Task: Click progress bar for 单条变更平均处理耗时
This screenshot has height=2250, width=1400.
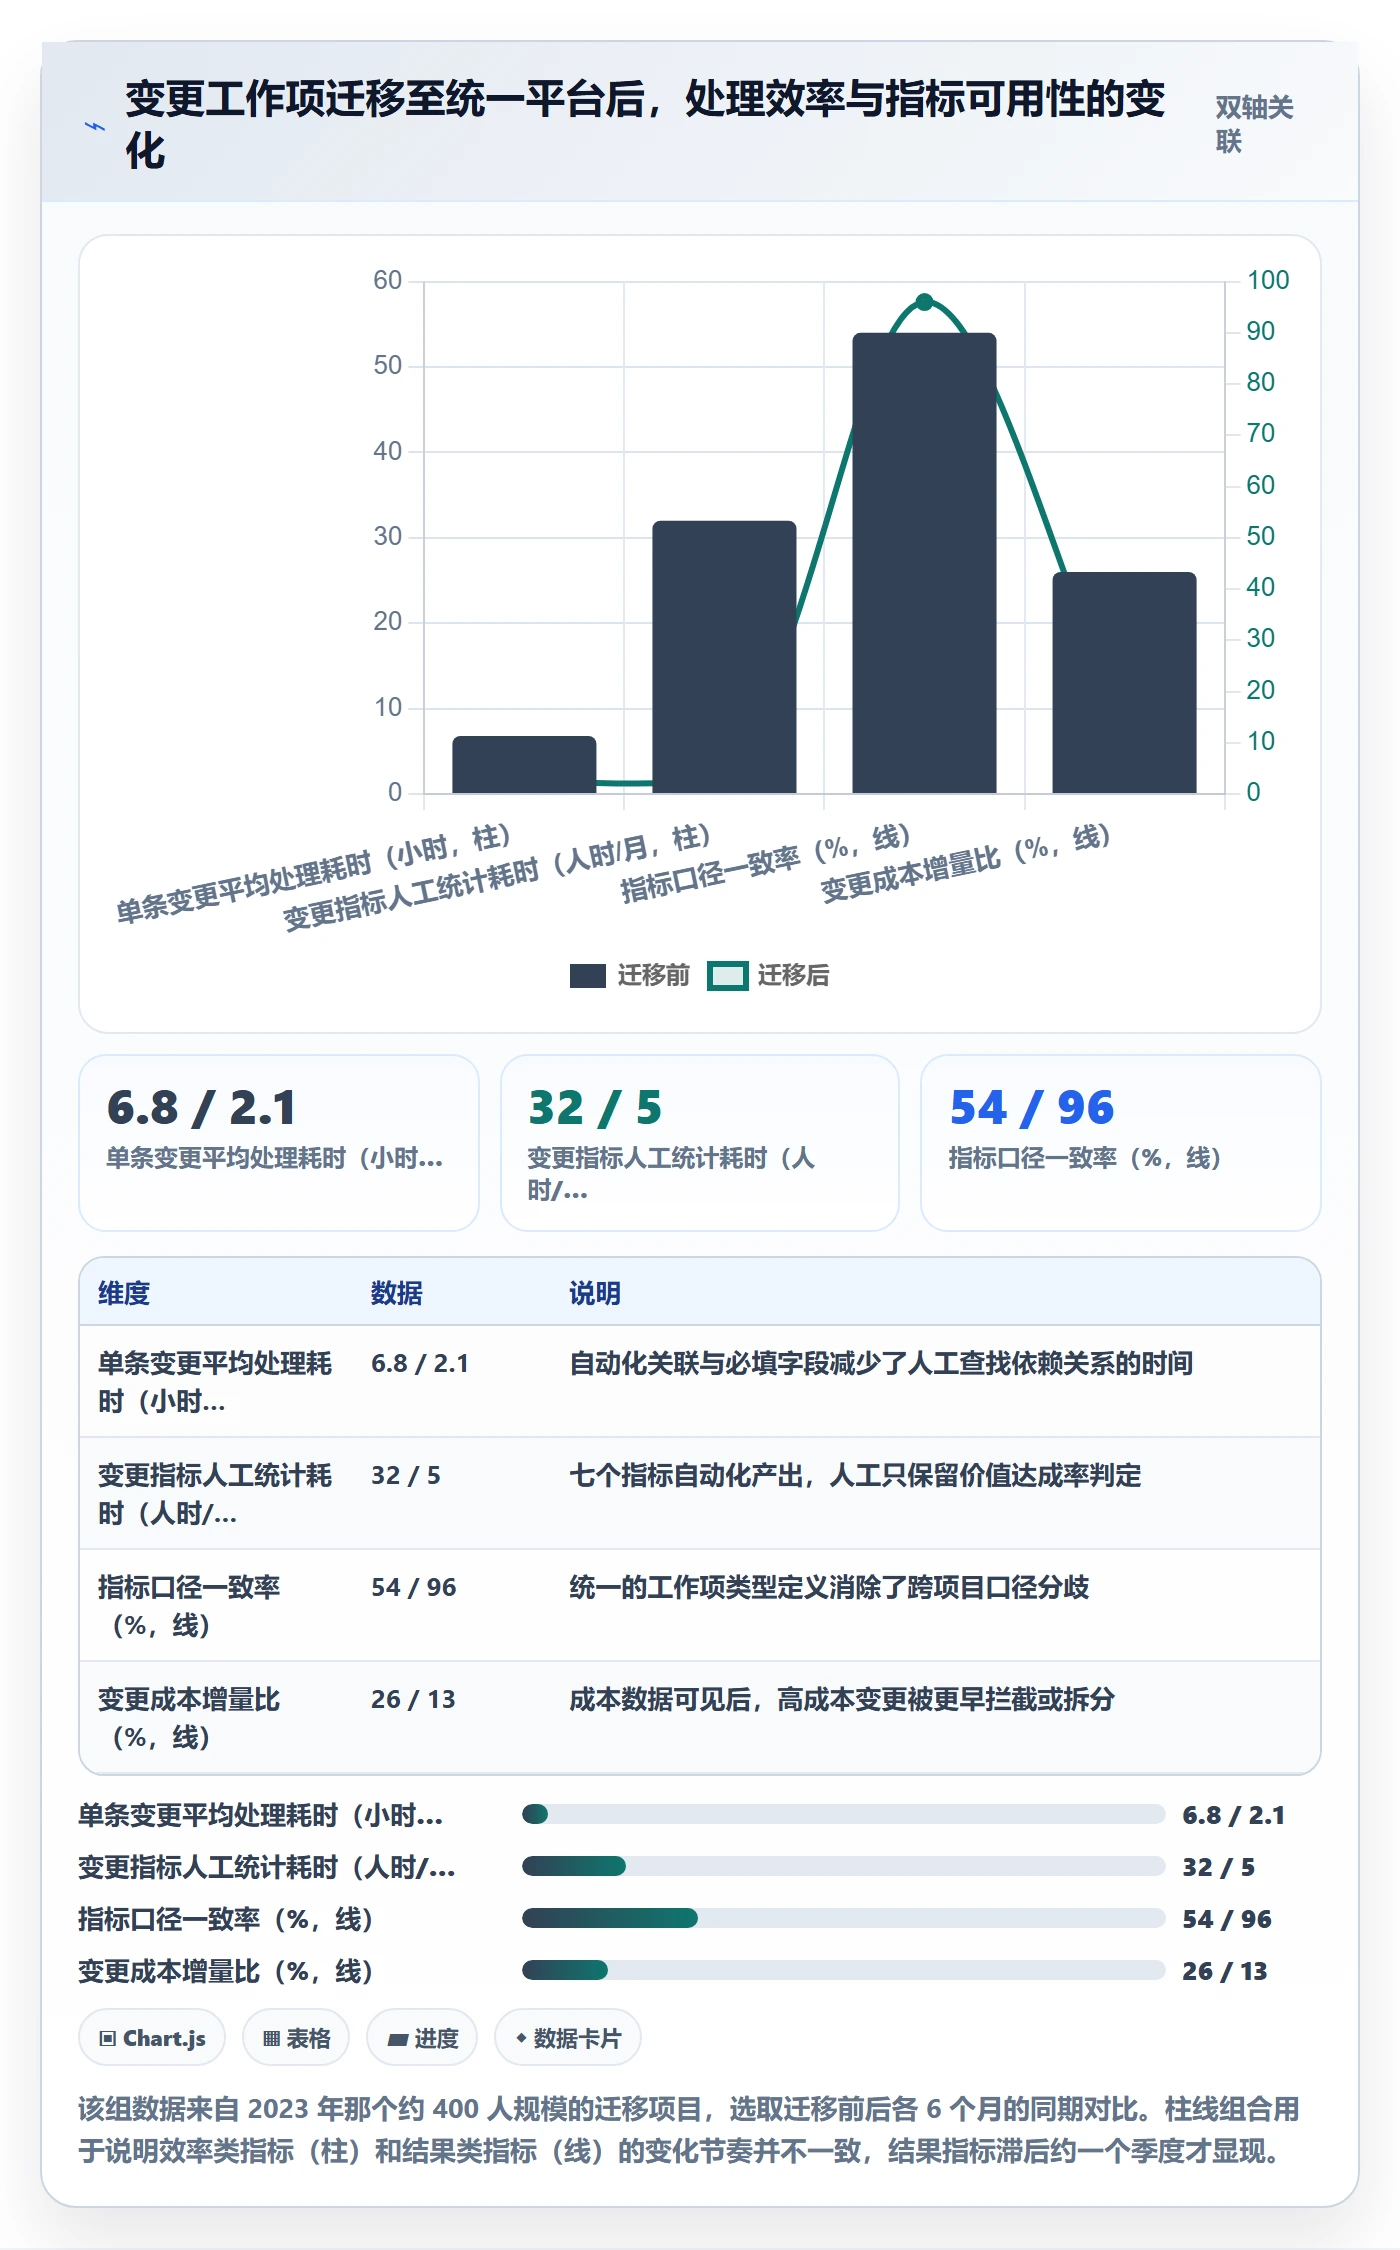Action: point(843,1814)
